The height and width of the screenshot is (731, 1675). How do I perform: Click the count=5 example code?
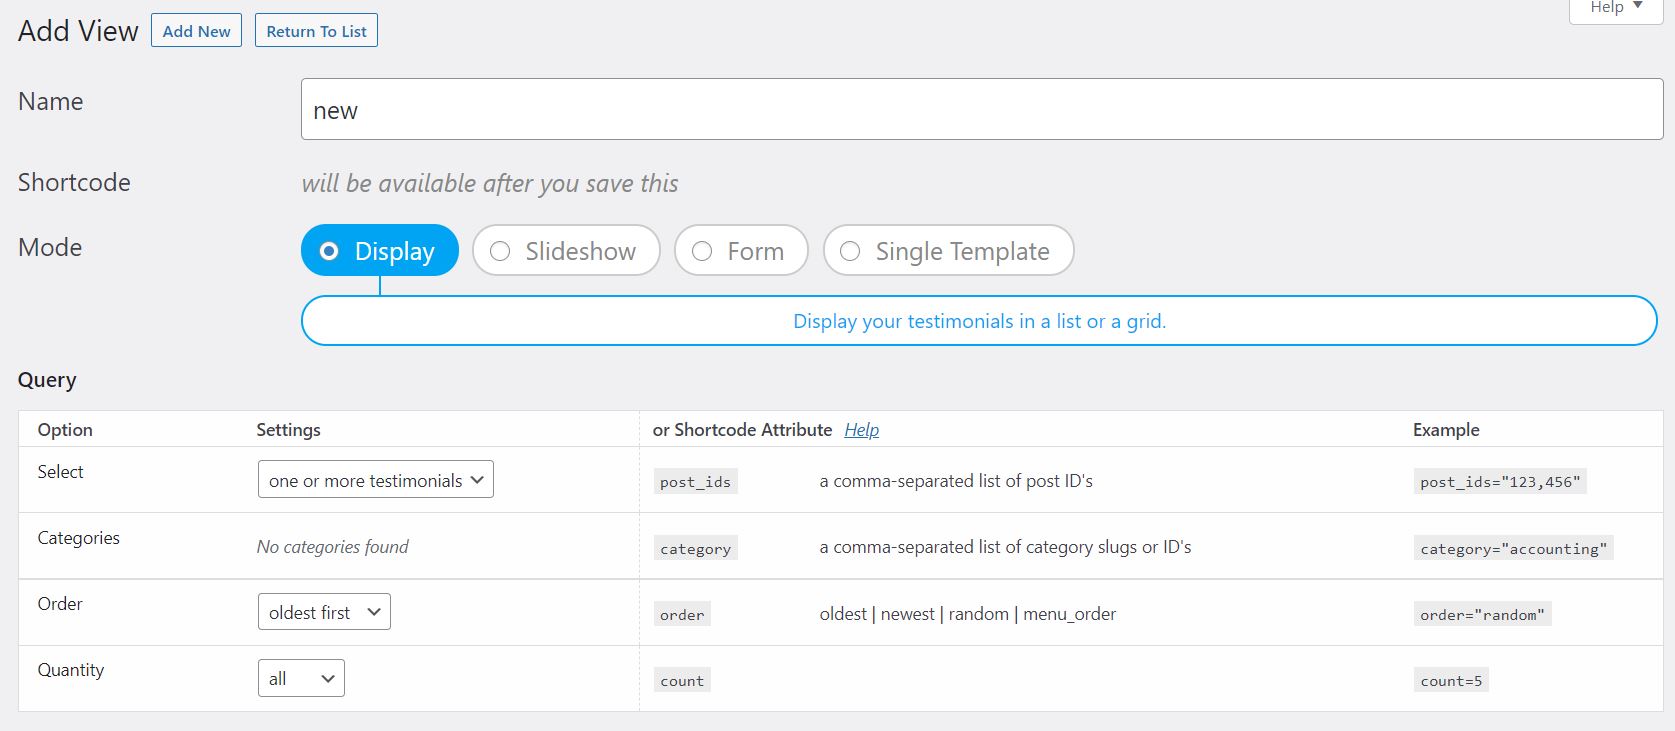point(1450,681)
